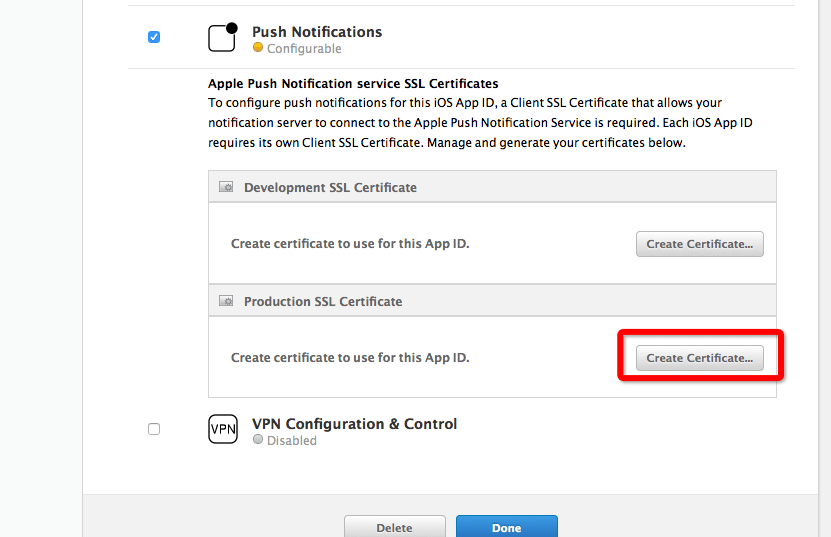Viewport: 831px width, 537px height.
Task: Click the orange Configurable status dot
Action: tap(258, 48)
